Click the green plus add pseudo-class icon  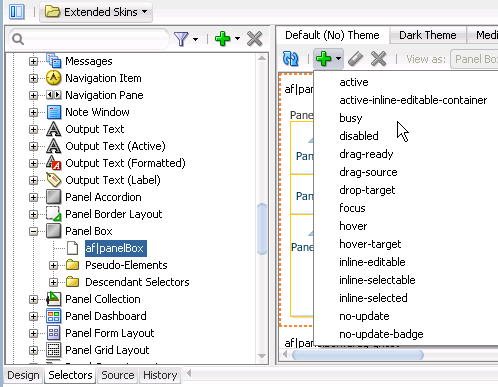point(323,59)
